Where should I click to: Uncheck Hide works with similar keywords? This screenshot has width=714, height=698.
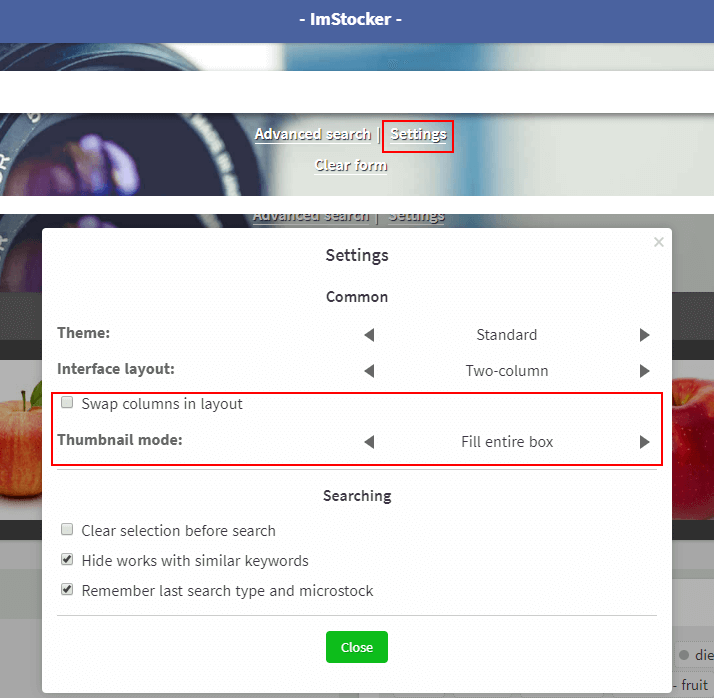pyautogui.click(x=67, y=559)
